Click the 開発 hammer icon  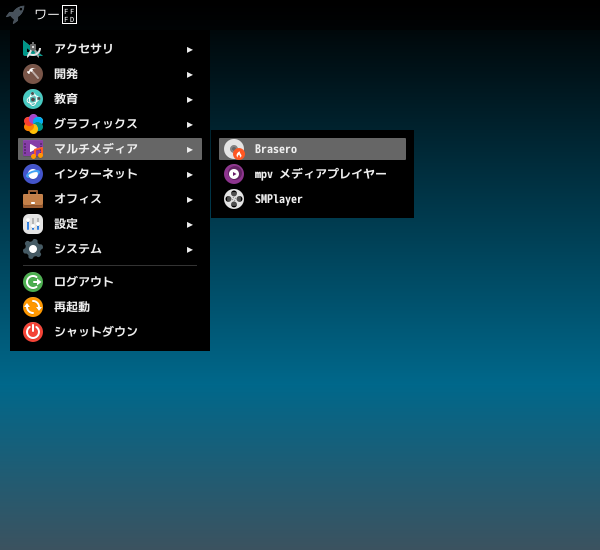tap(33, 74)
